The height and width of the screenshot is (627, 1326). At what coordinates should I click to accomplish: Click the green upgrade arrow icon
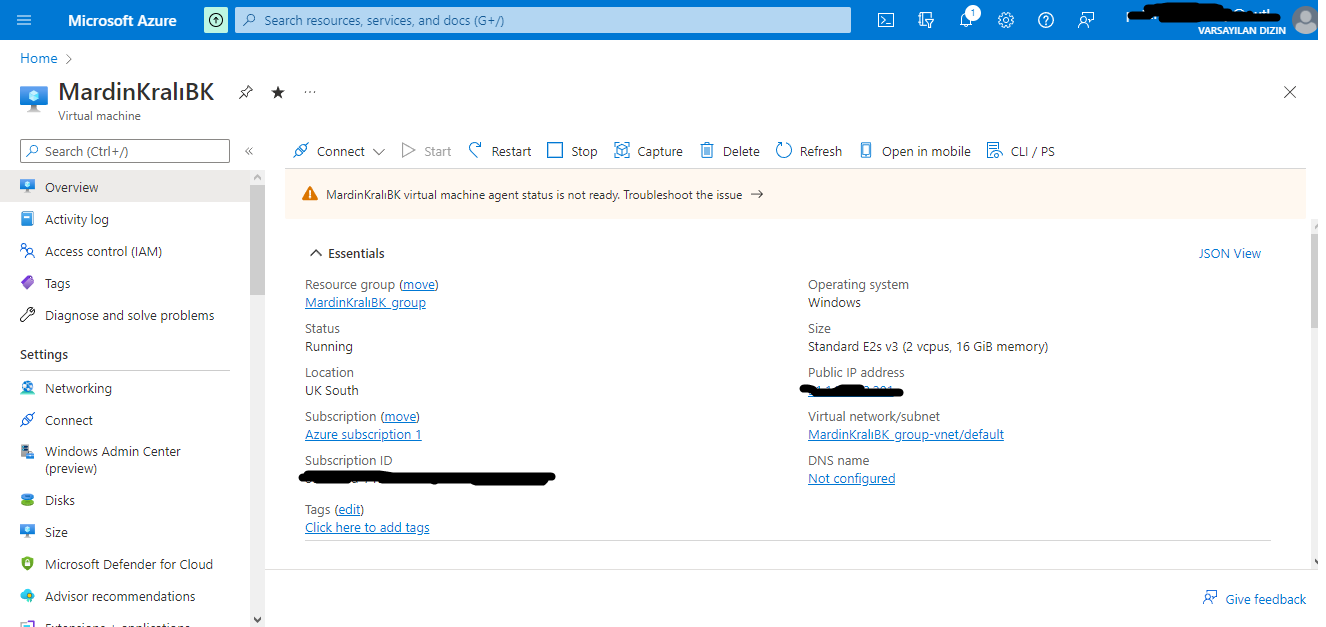click(215, 20)
